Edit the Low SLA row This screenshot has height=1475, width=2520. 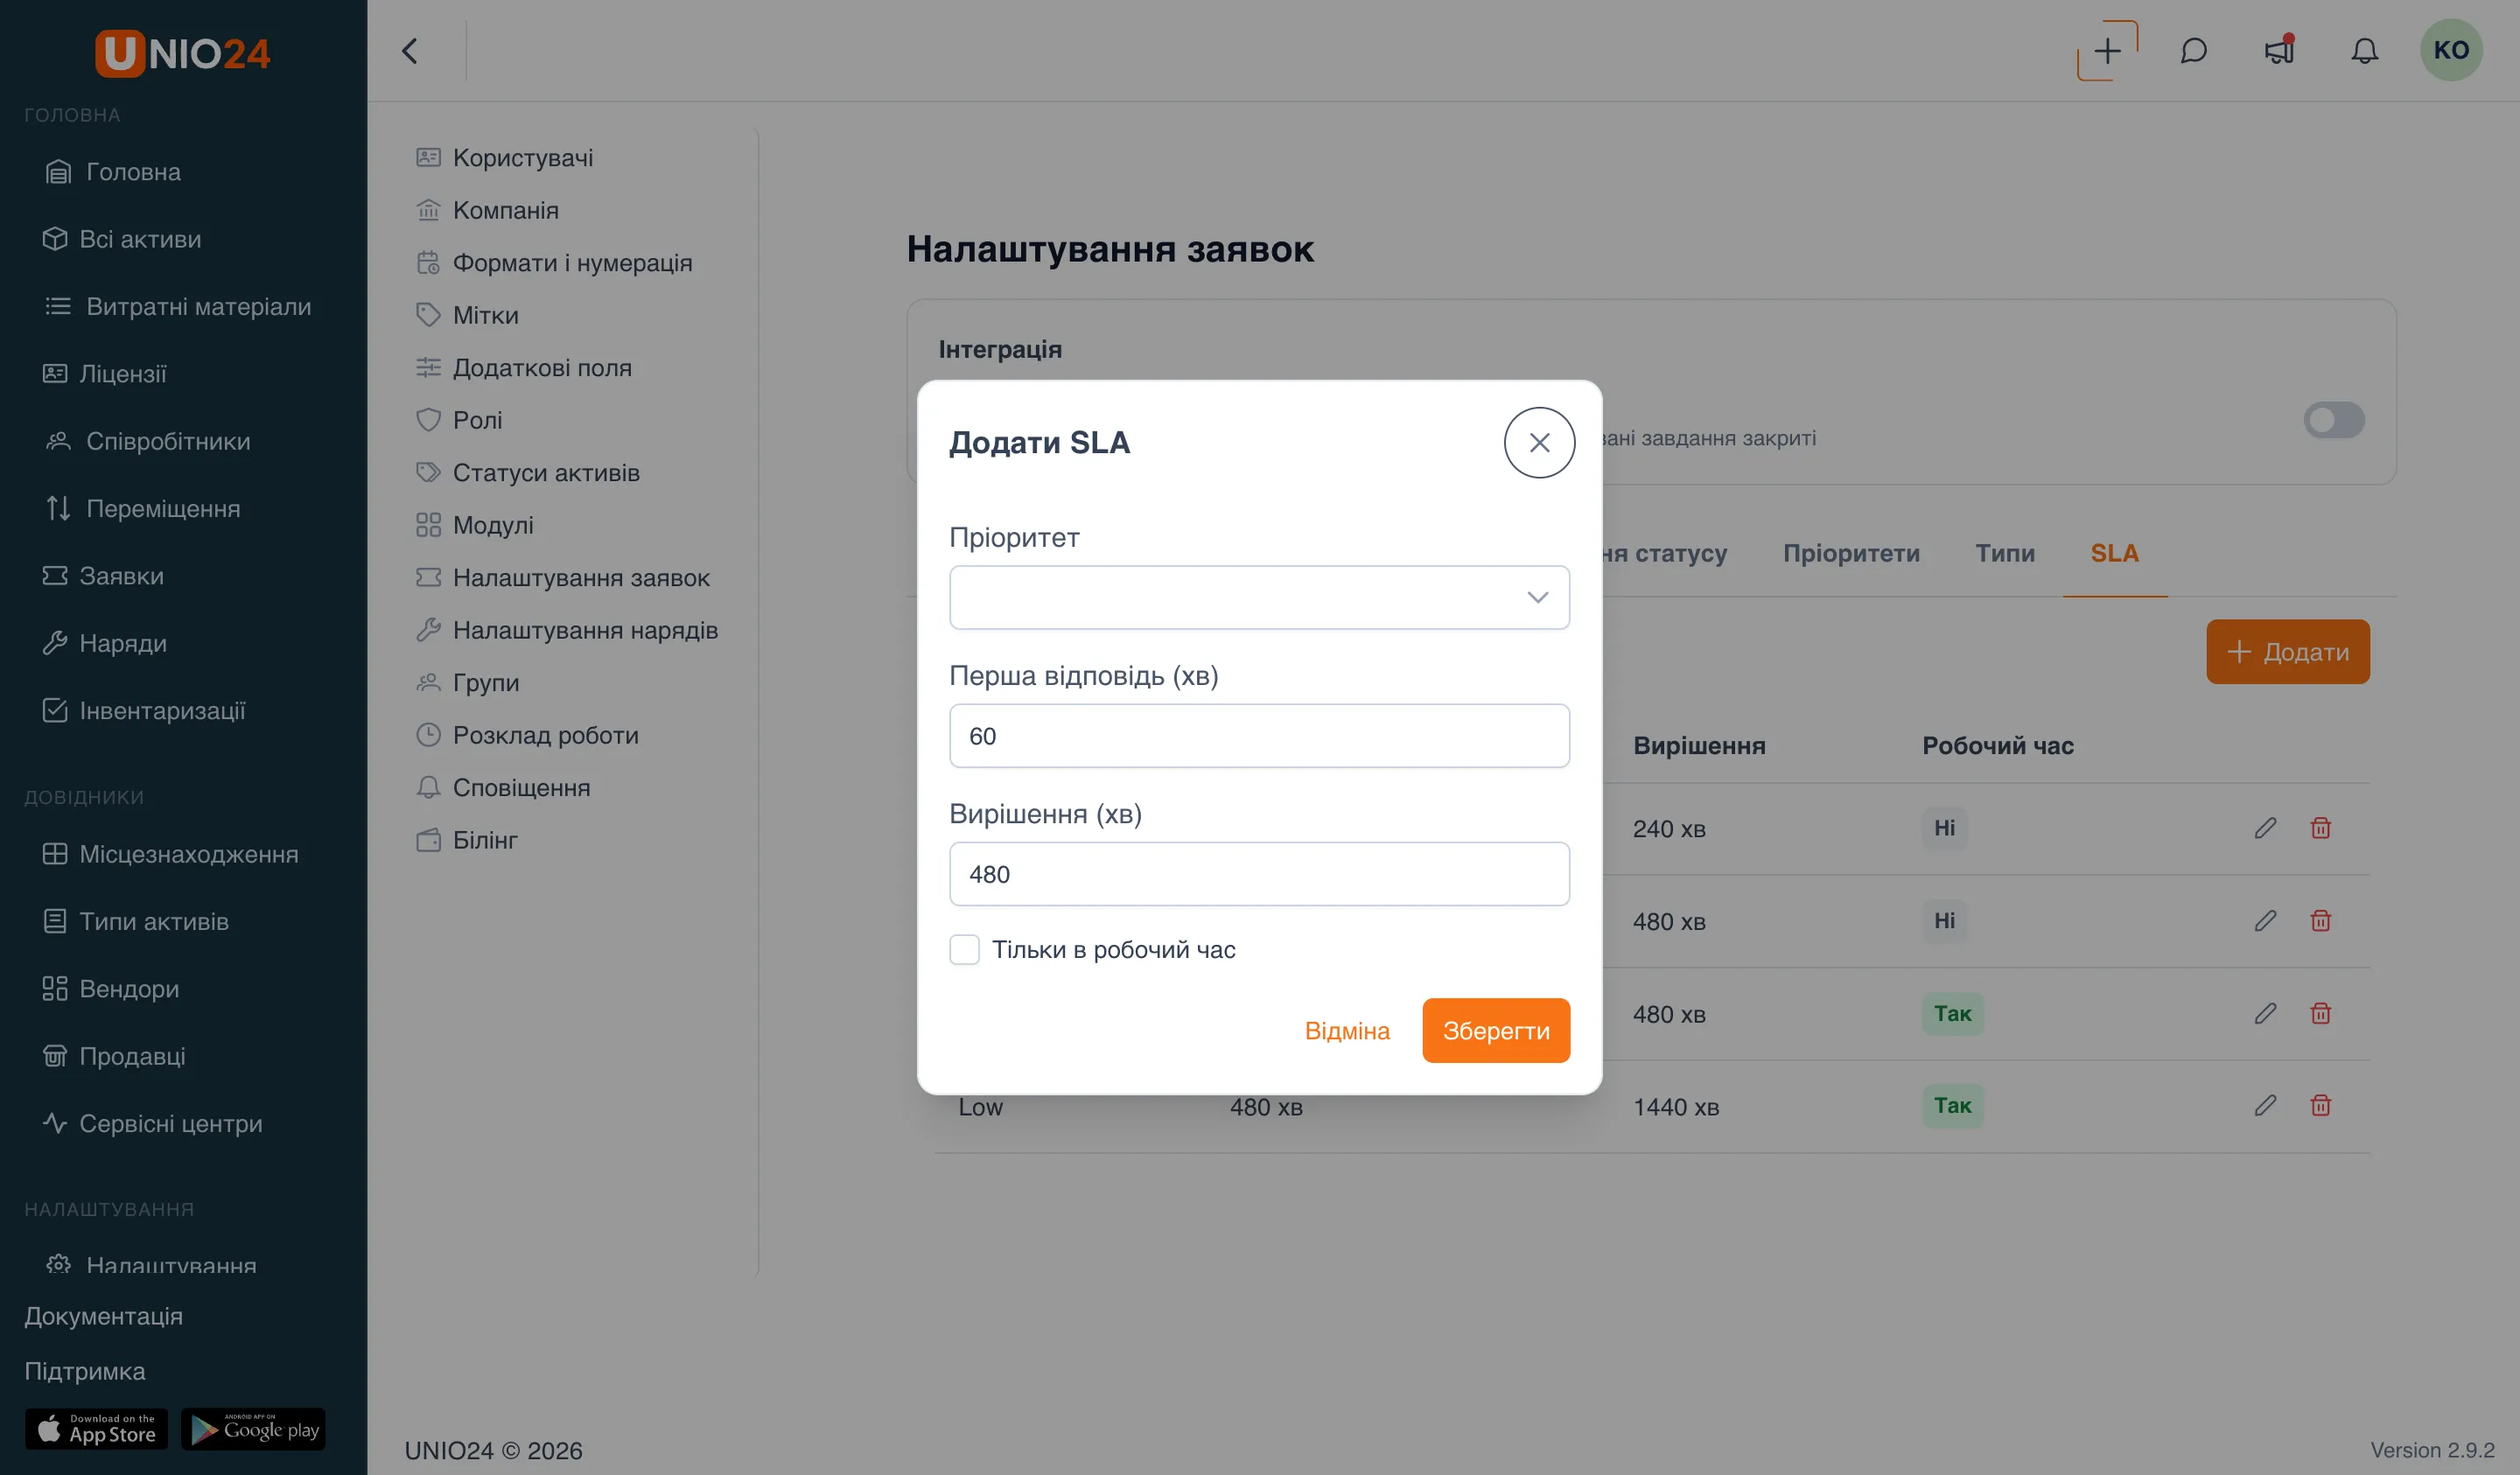click(x=2265, y=1106)
